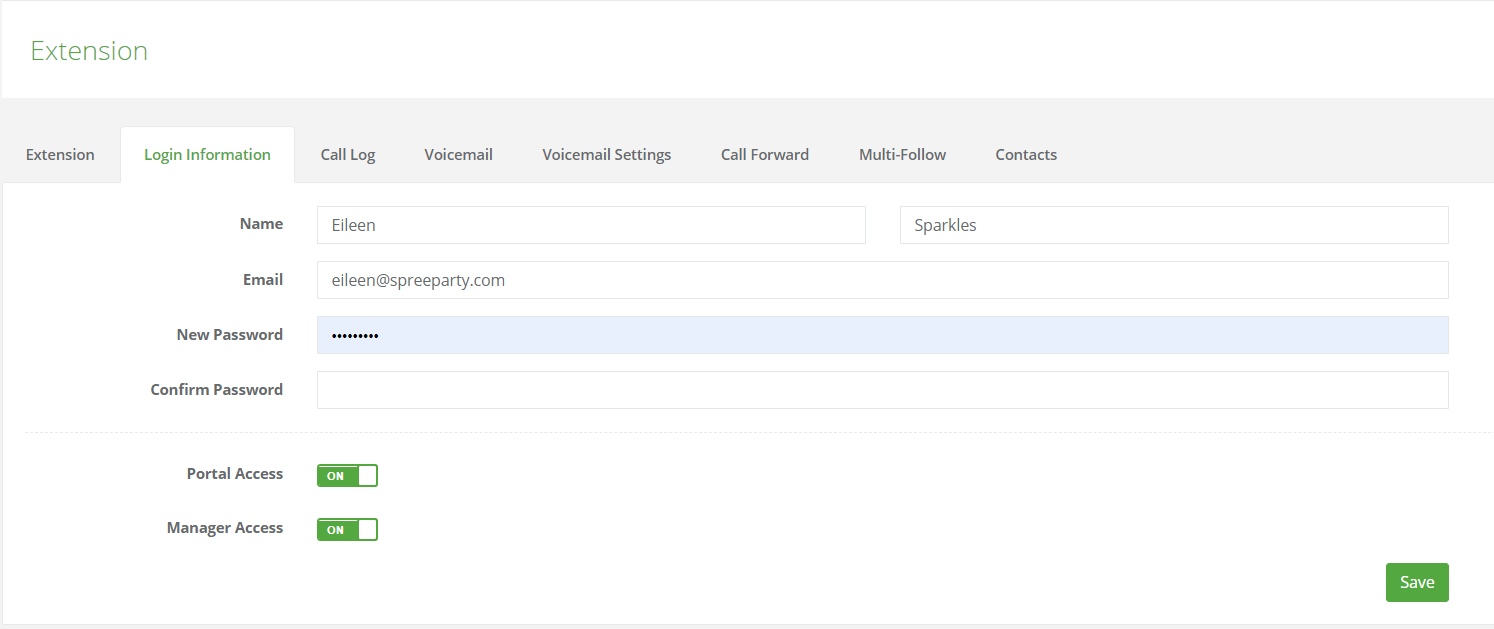Switch to the Call Forward tab
The image size is (1494, 629).
click(765, 155)
